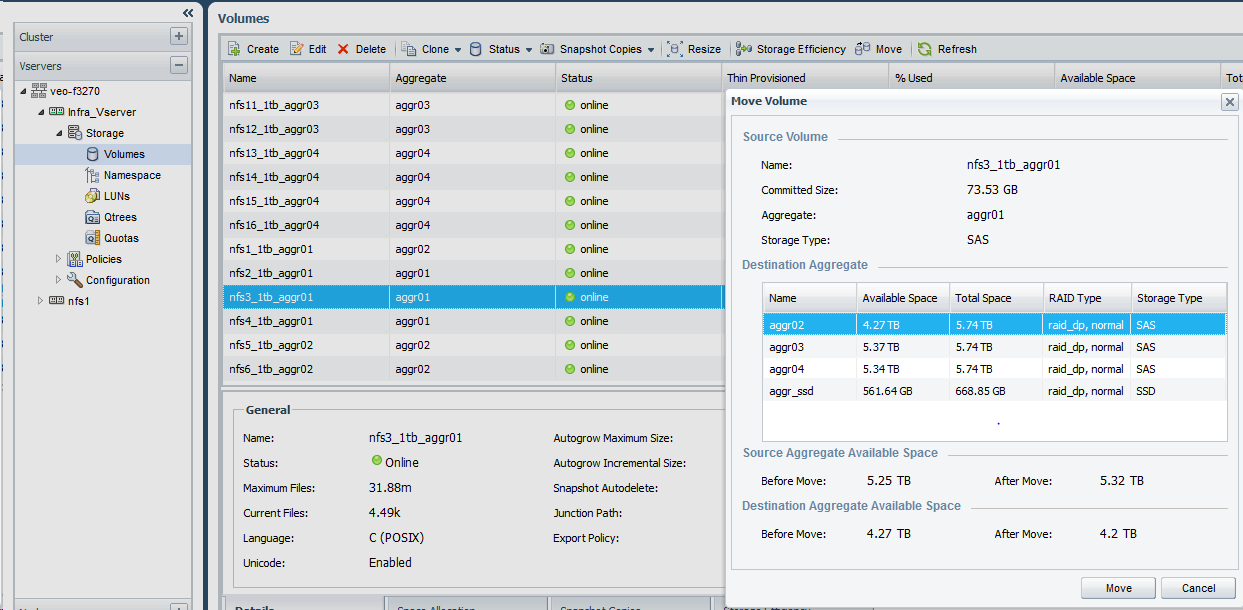The width and height of the screenshot is (1243, 610).
Task: Click the red Delete icon in toolbar
Action: [x=344, y=49]
